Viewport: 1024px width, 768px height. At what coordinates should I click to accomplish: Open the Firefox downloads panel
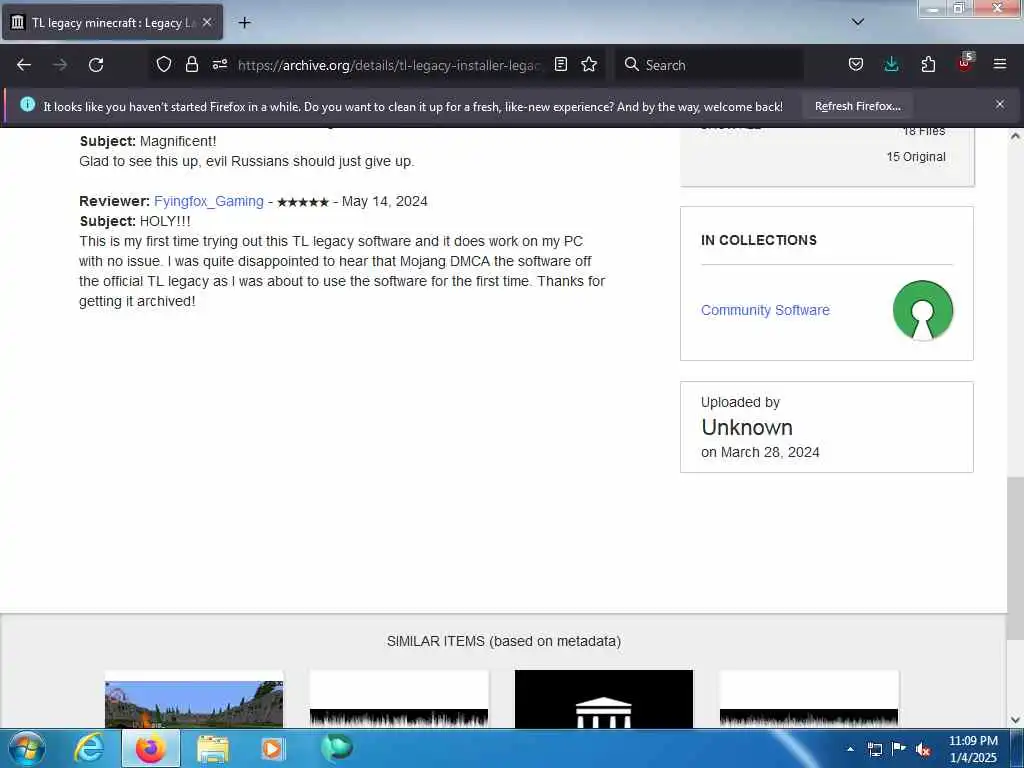(x=891, y=64)
